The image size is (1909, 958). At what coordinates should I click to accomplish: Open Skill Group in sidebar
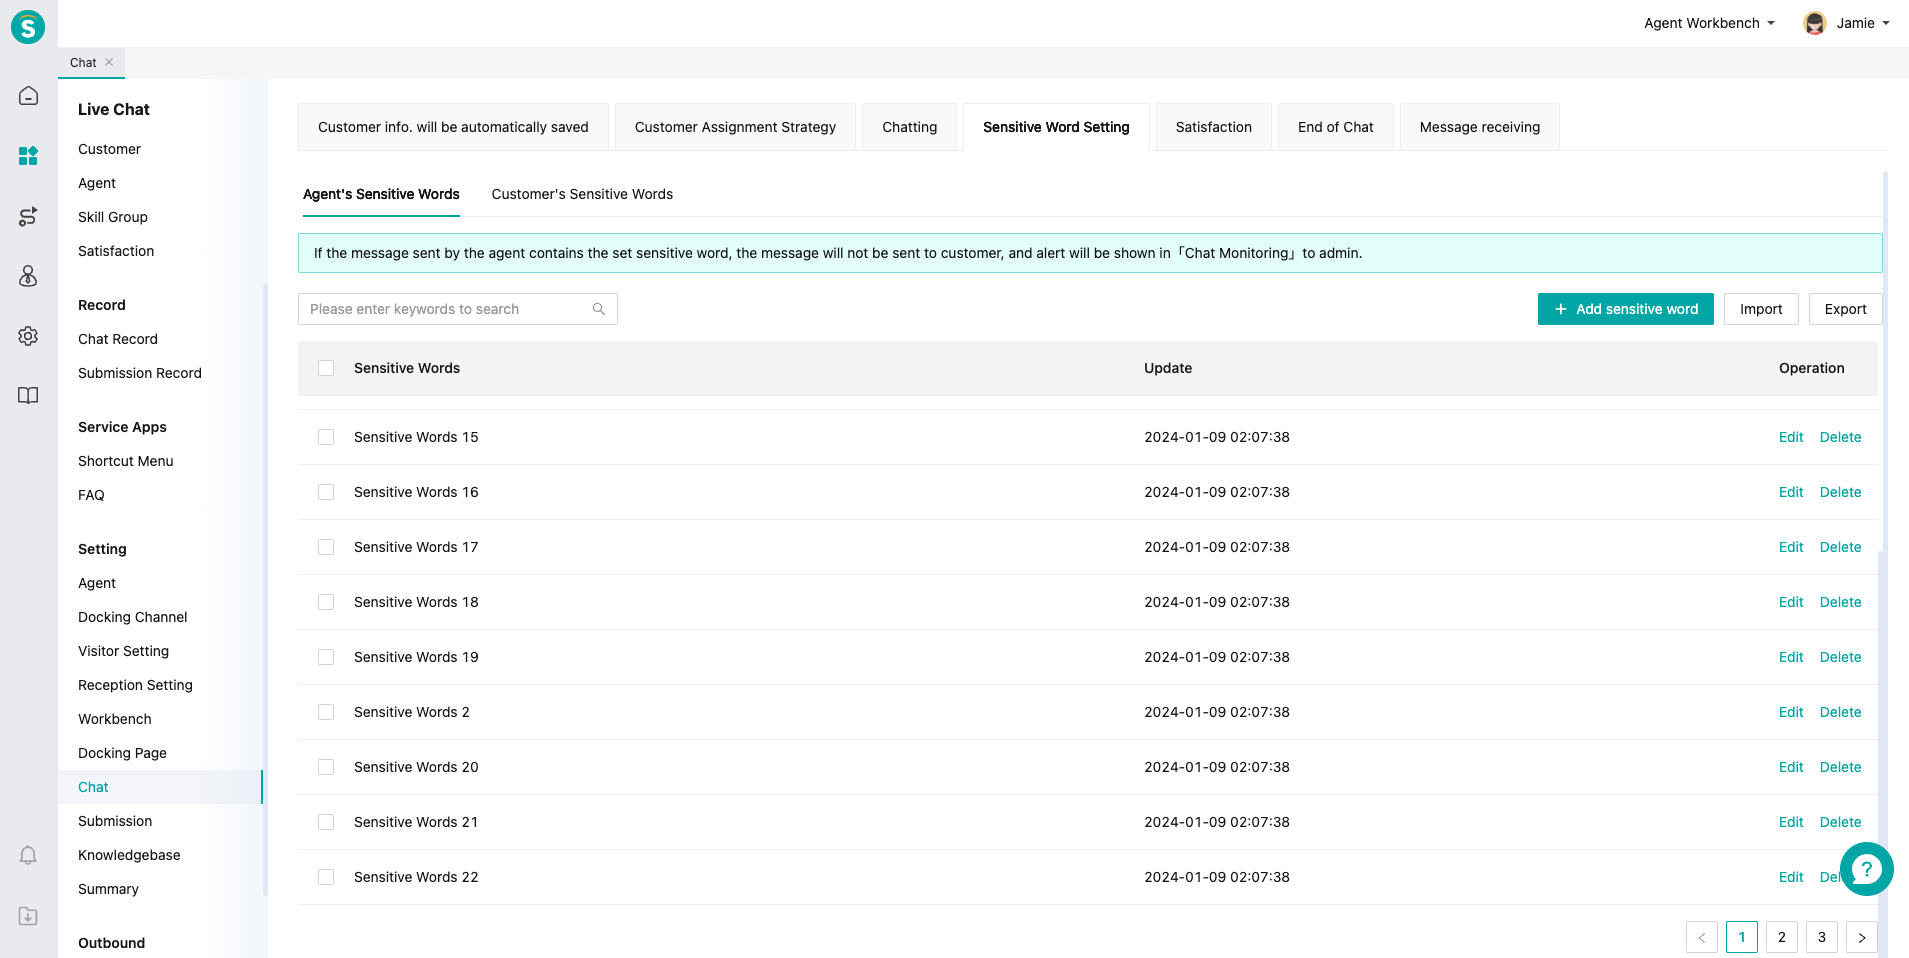coord(113,217)
